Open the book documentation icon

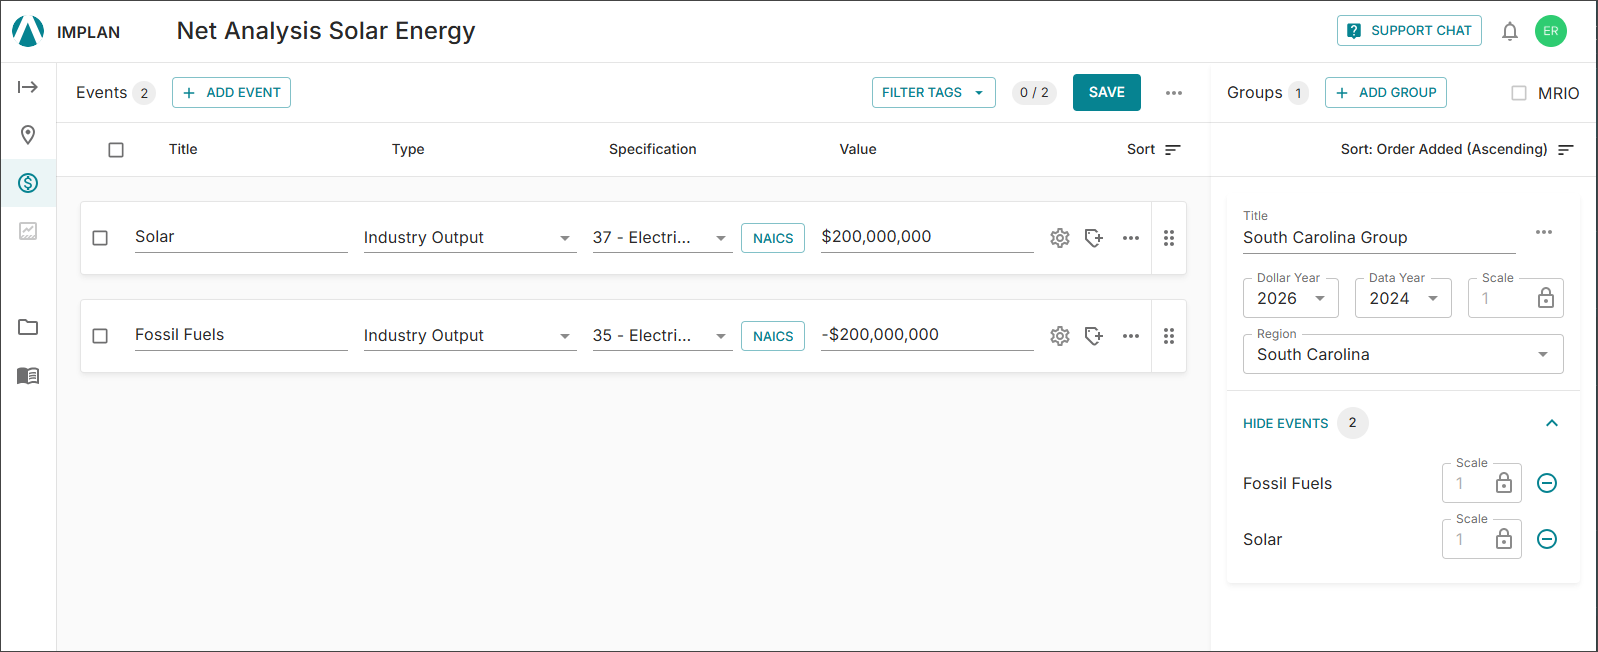[x=28, y=376]
